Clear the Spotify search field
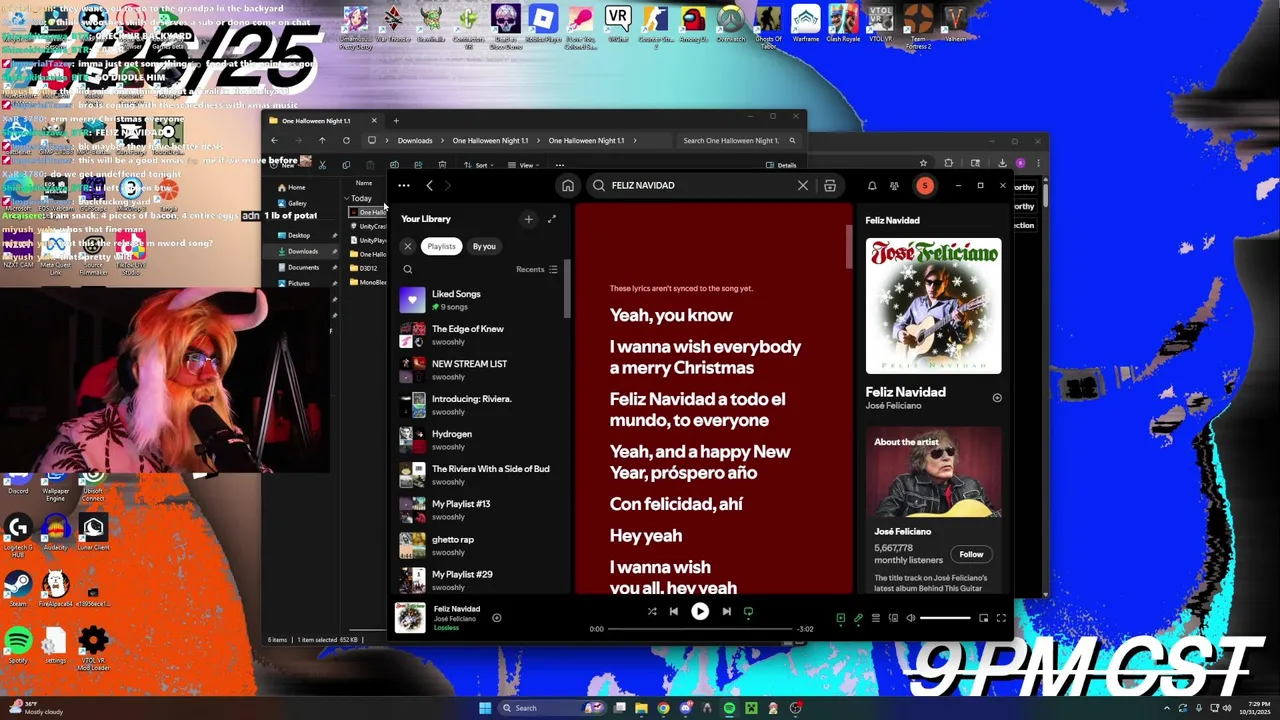The height and width of the screenshot is (720, 1280). pos(802,186)
